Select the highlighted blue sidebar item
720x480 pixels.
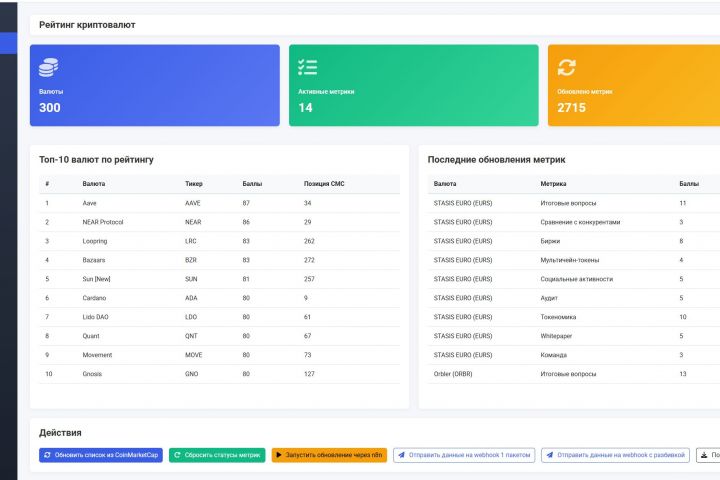tap(8, 43)
